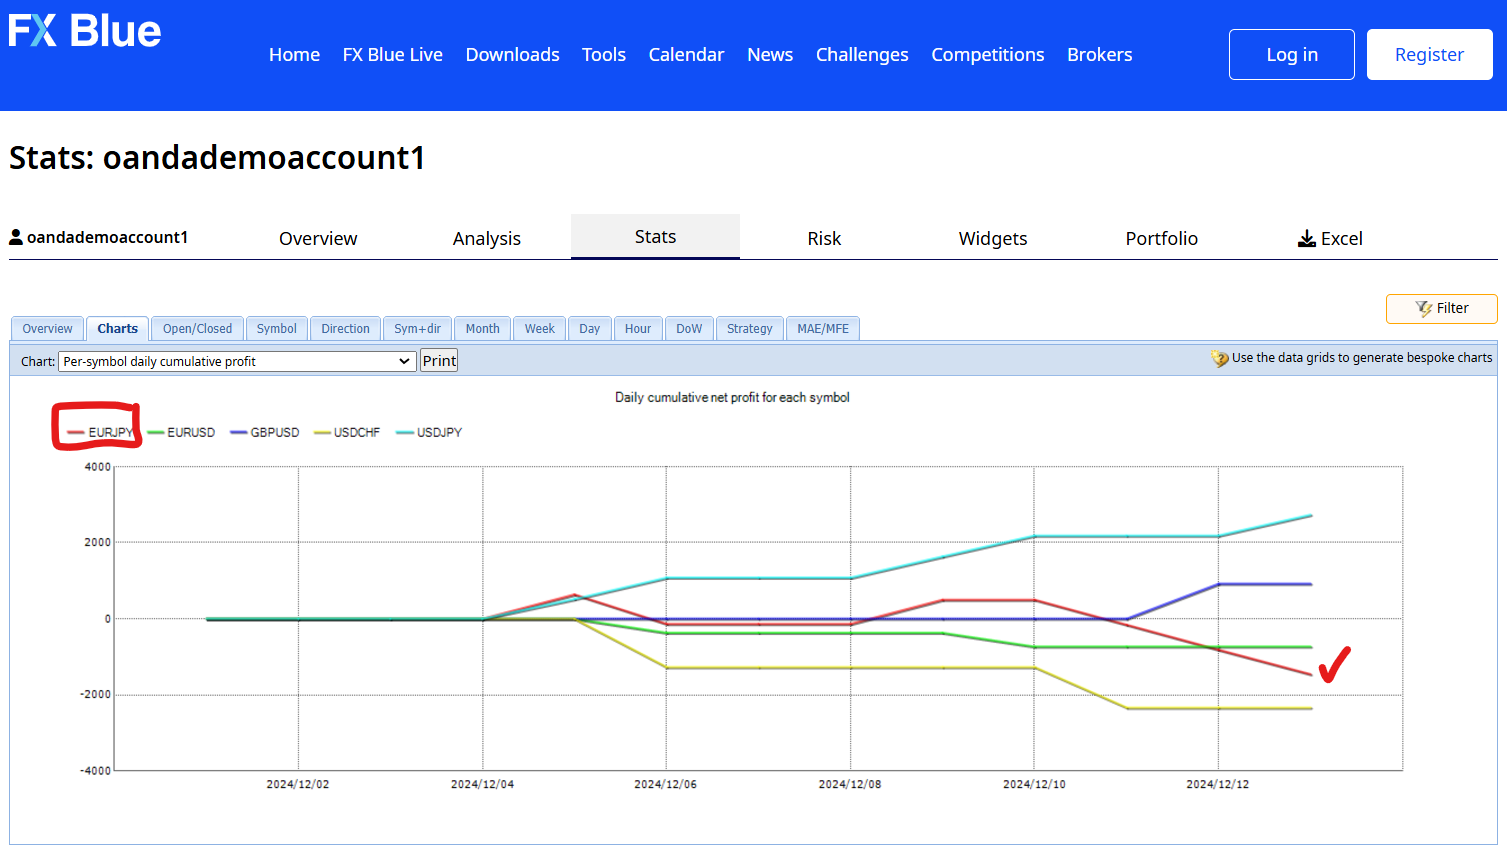The height and width of the screenshot is (851, 1507).
Task: Click the USDJPY legend entry
Action: click(429, 433)
